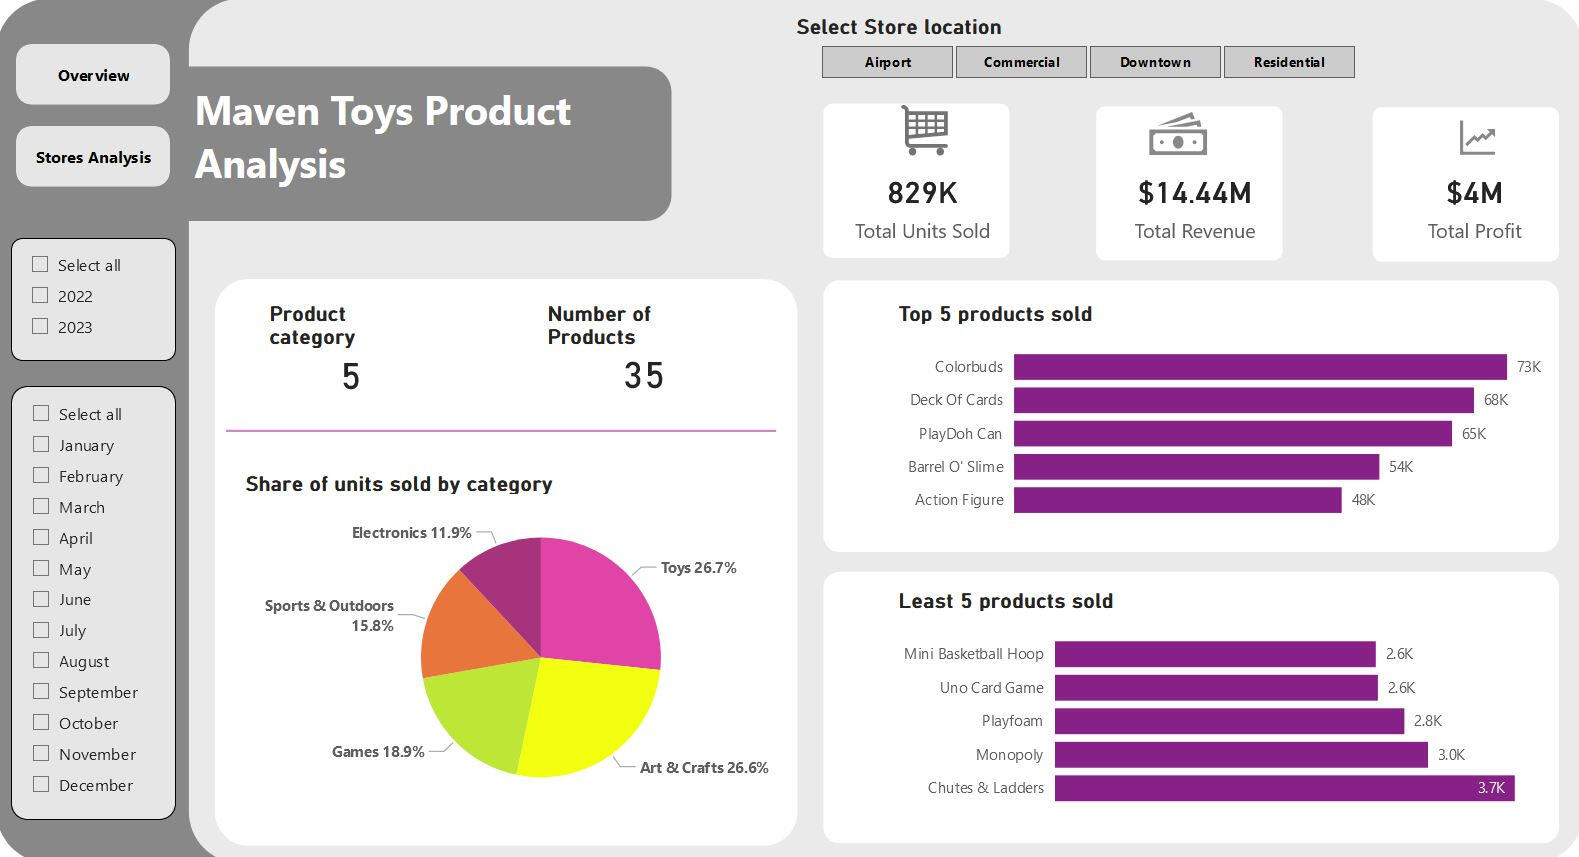This screenshot has width=1579, height=857.
Task: Check the 2022 year checkbox
Action: (40, 295)
